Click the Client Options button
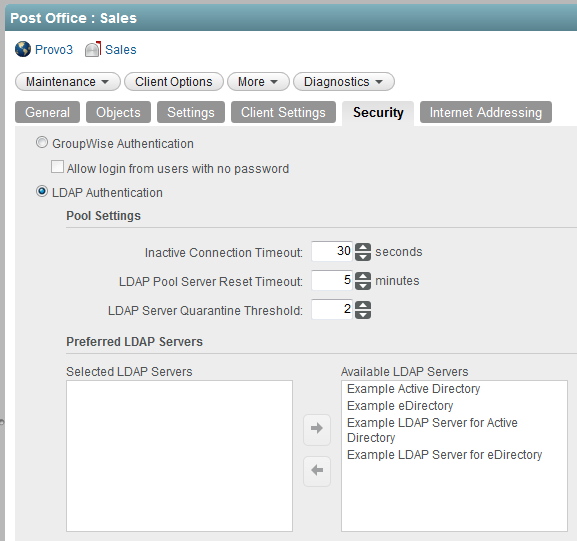This screenshot has height=541, width=577. (174, 82)
